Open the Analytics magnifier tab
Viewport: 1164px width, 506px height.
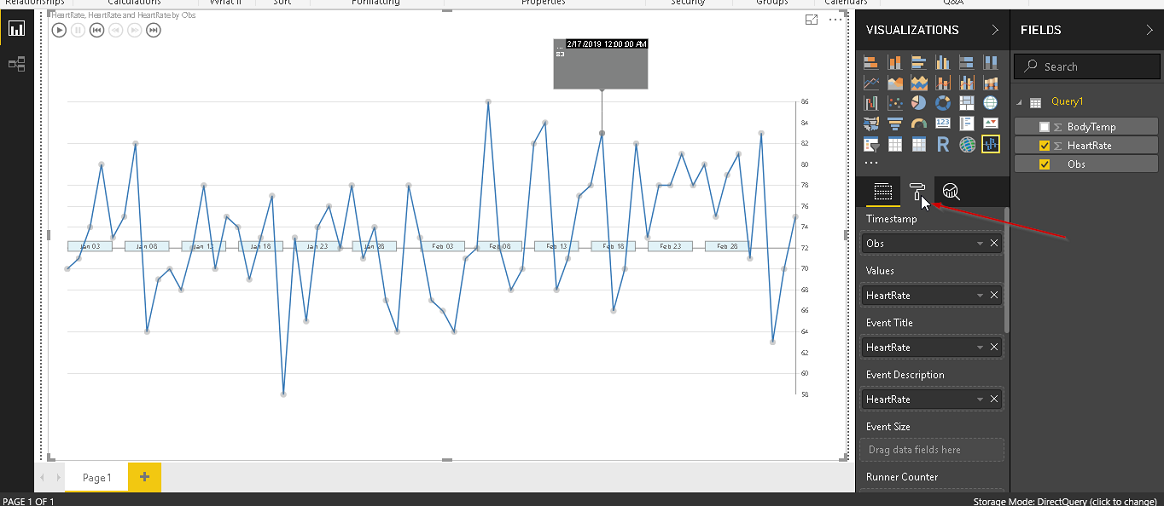(951, 192)
